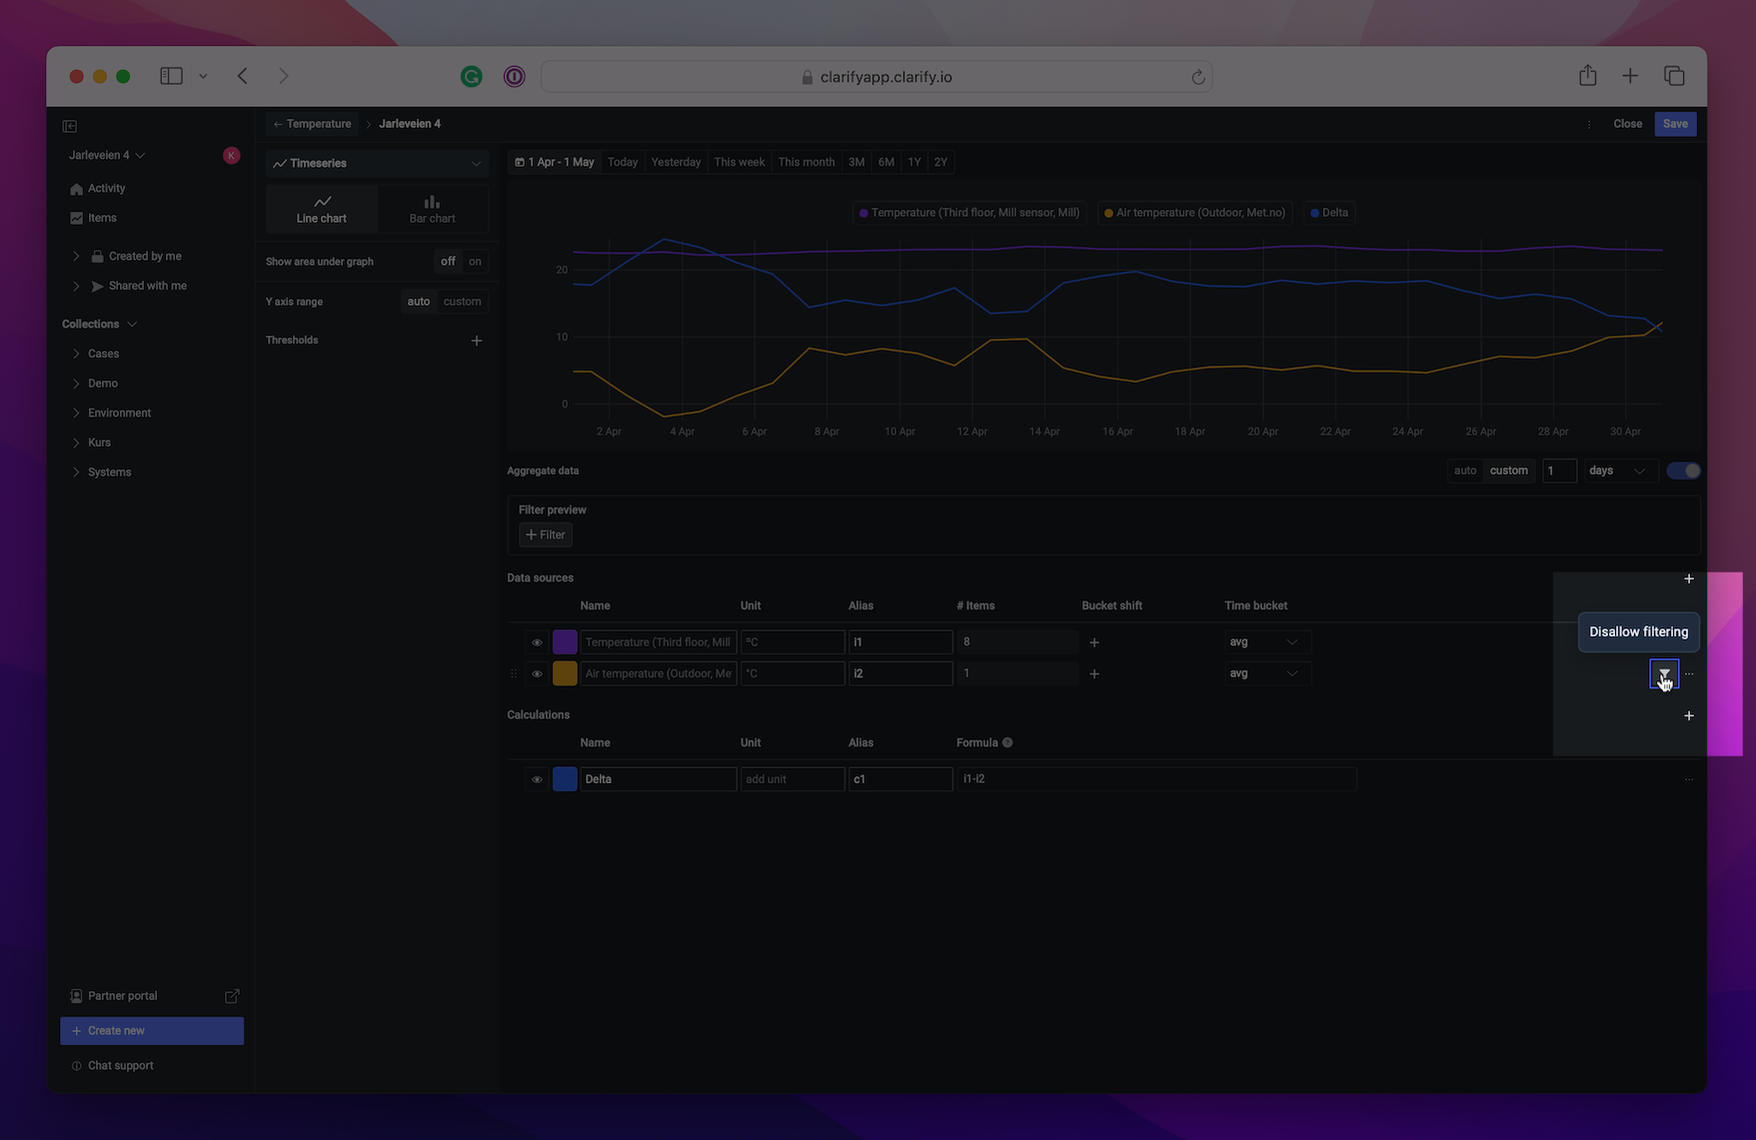Open the three-dot menu next to Close
Screen dimensions: 1756x1140
point(1589,125)
